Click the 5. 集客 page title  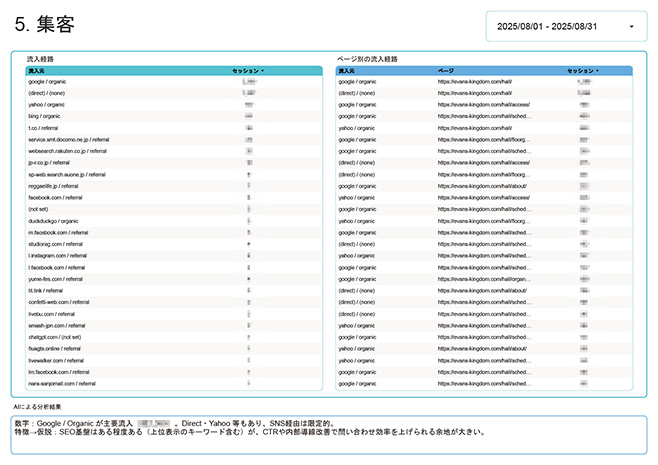coord(45,25)
